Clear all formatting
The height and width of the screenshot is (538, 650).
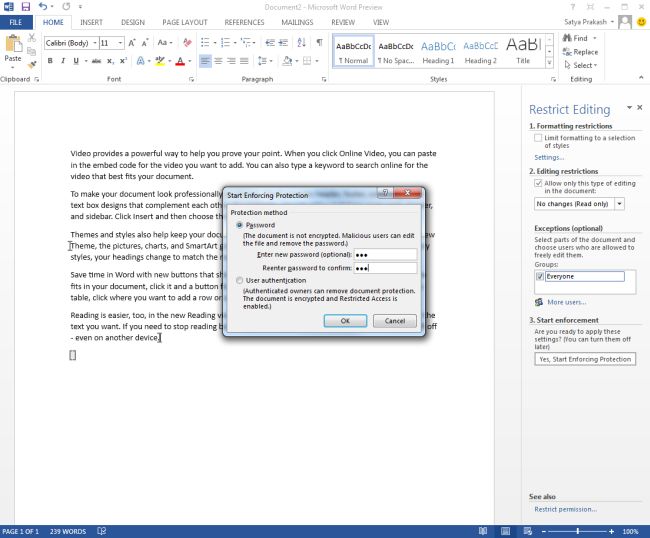click(187, 43)
